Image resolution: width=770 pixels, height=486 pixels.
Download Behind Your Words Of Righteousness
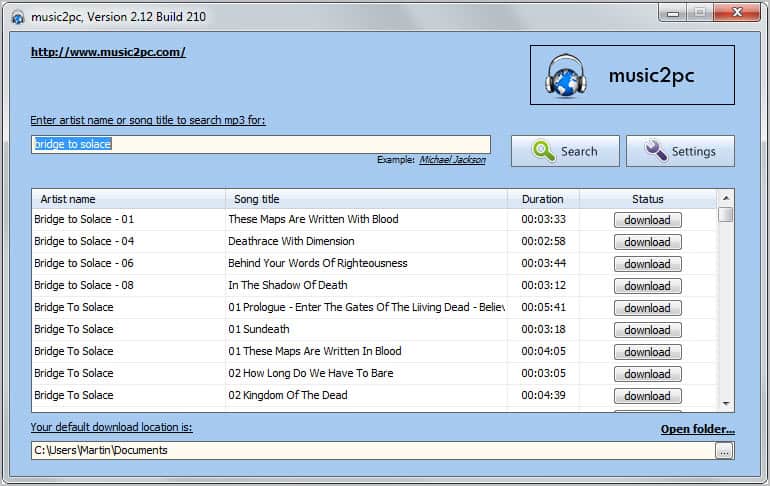[x=647, y=264]
